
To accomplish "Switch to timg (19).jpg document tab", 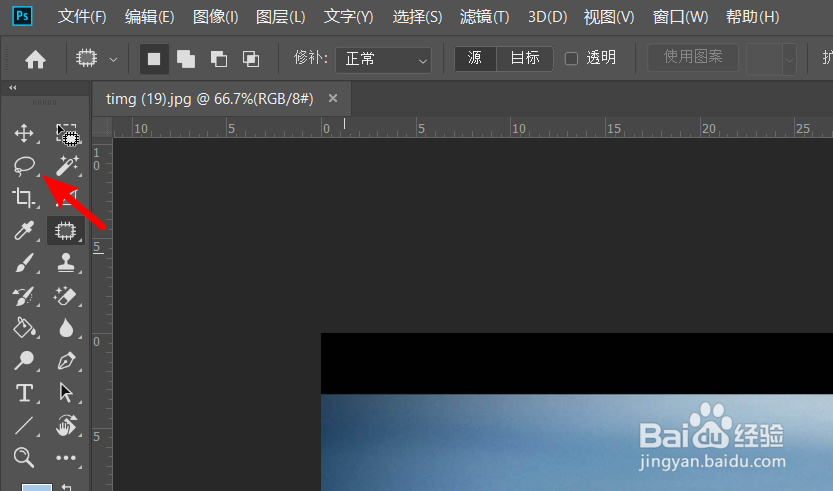I will click(210, 99).
